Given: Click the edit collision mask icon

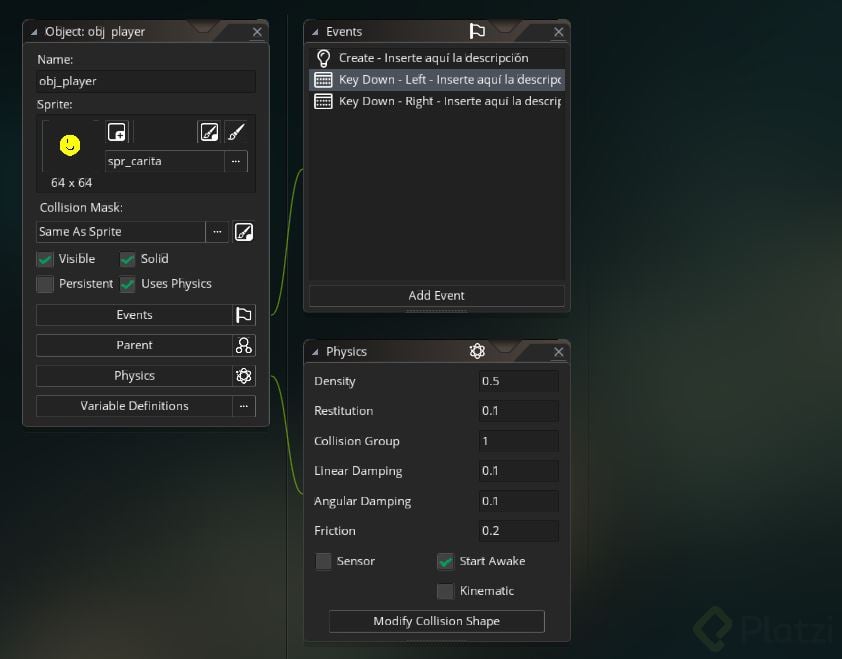Looking at the screenshot, I should coord(244,232).
